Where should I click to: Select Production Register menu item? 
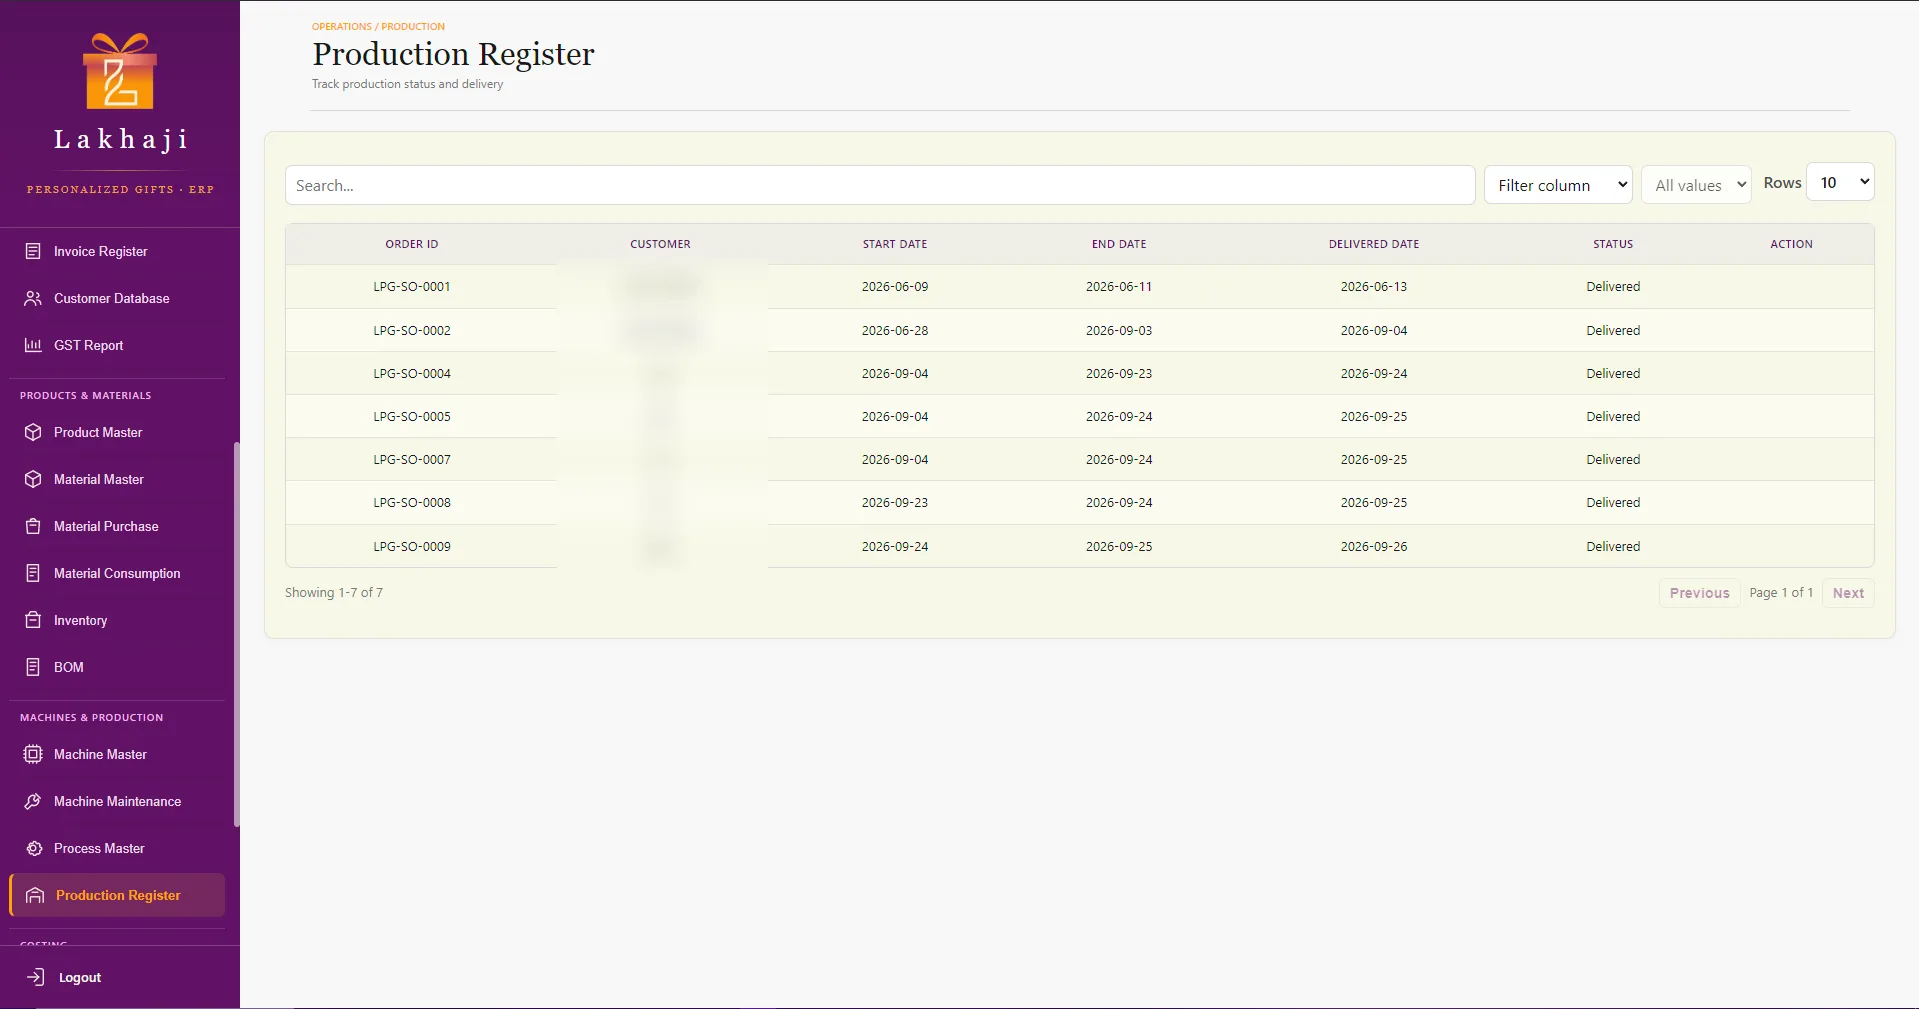pyautogui.click(x=117, y=895)
